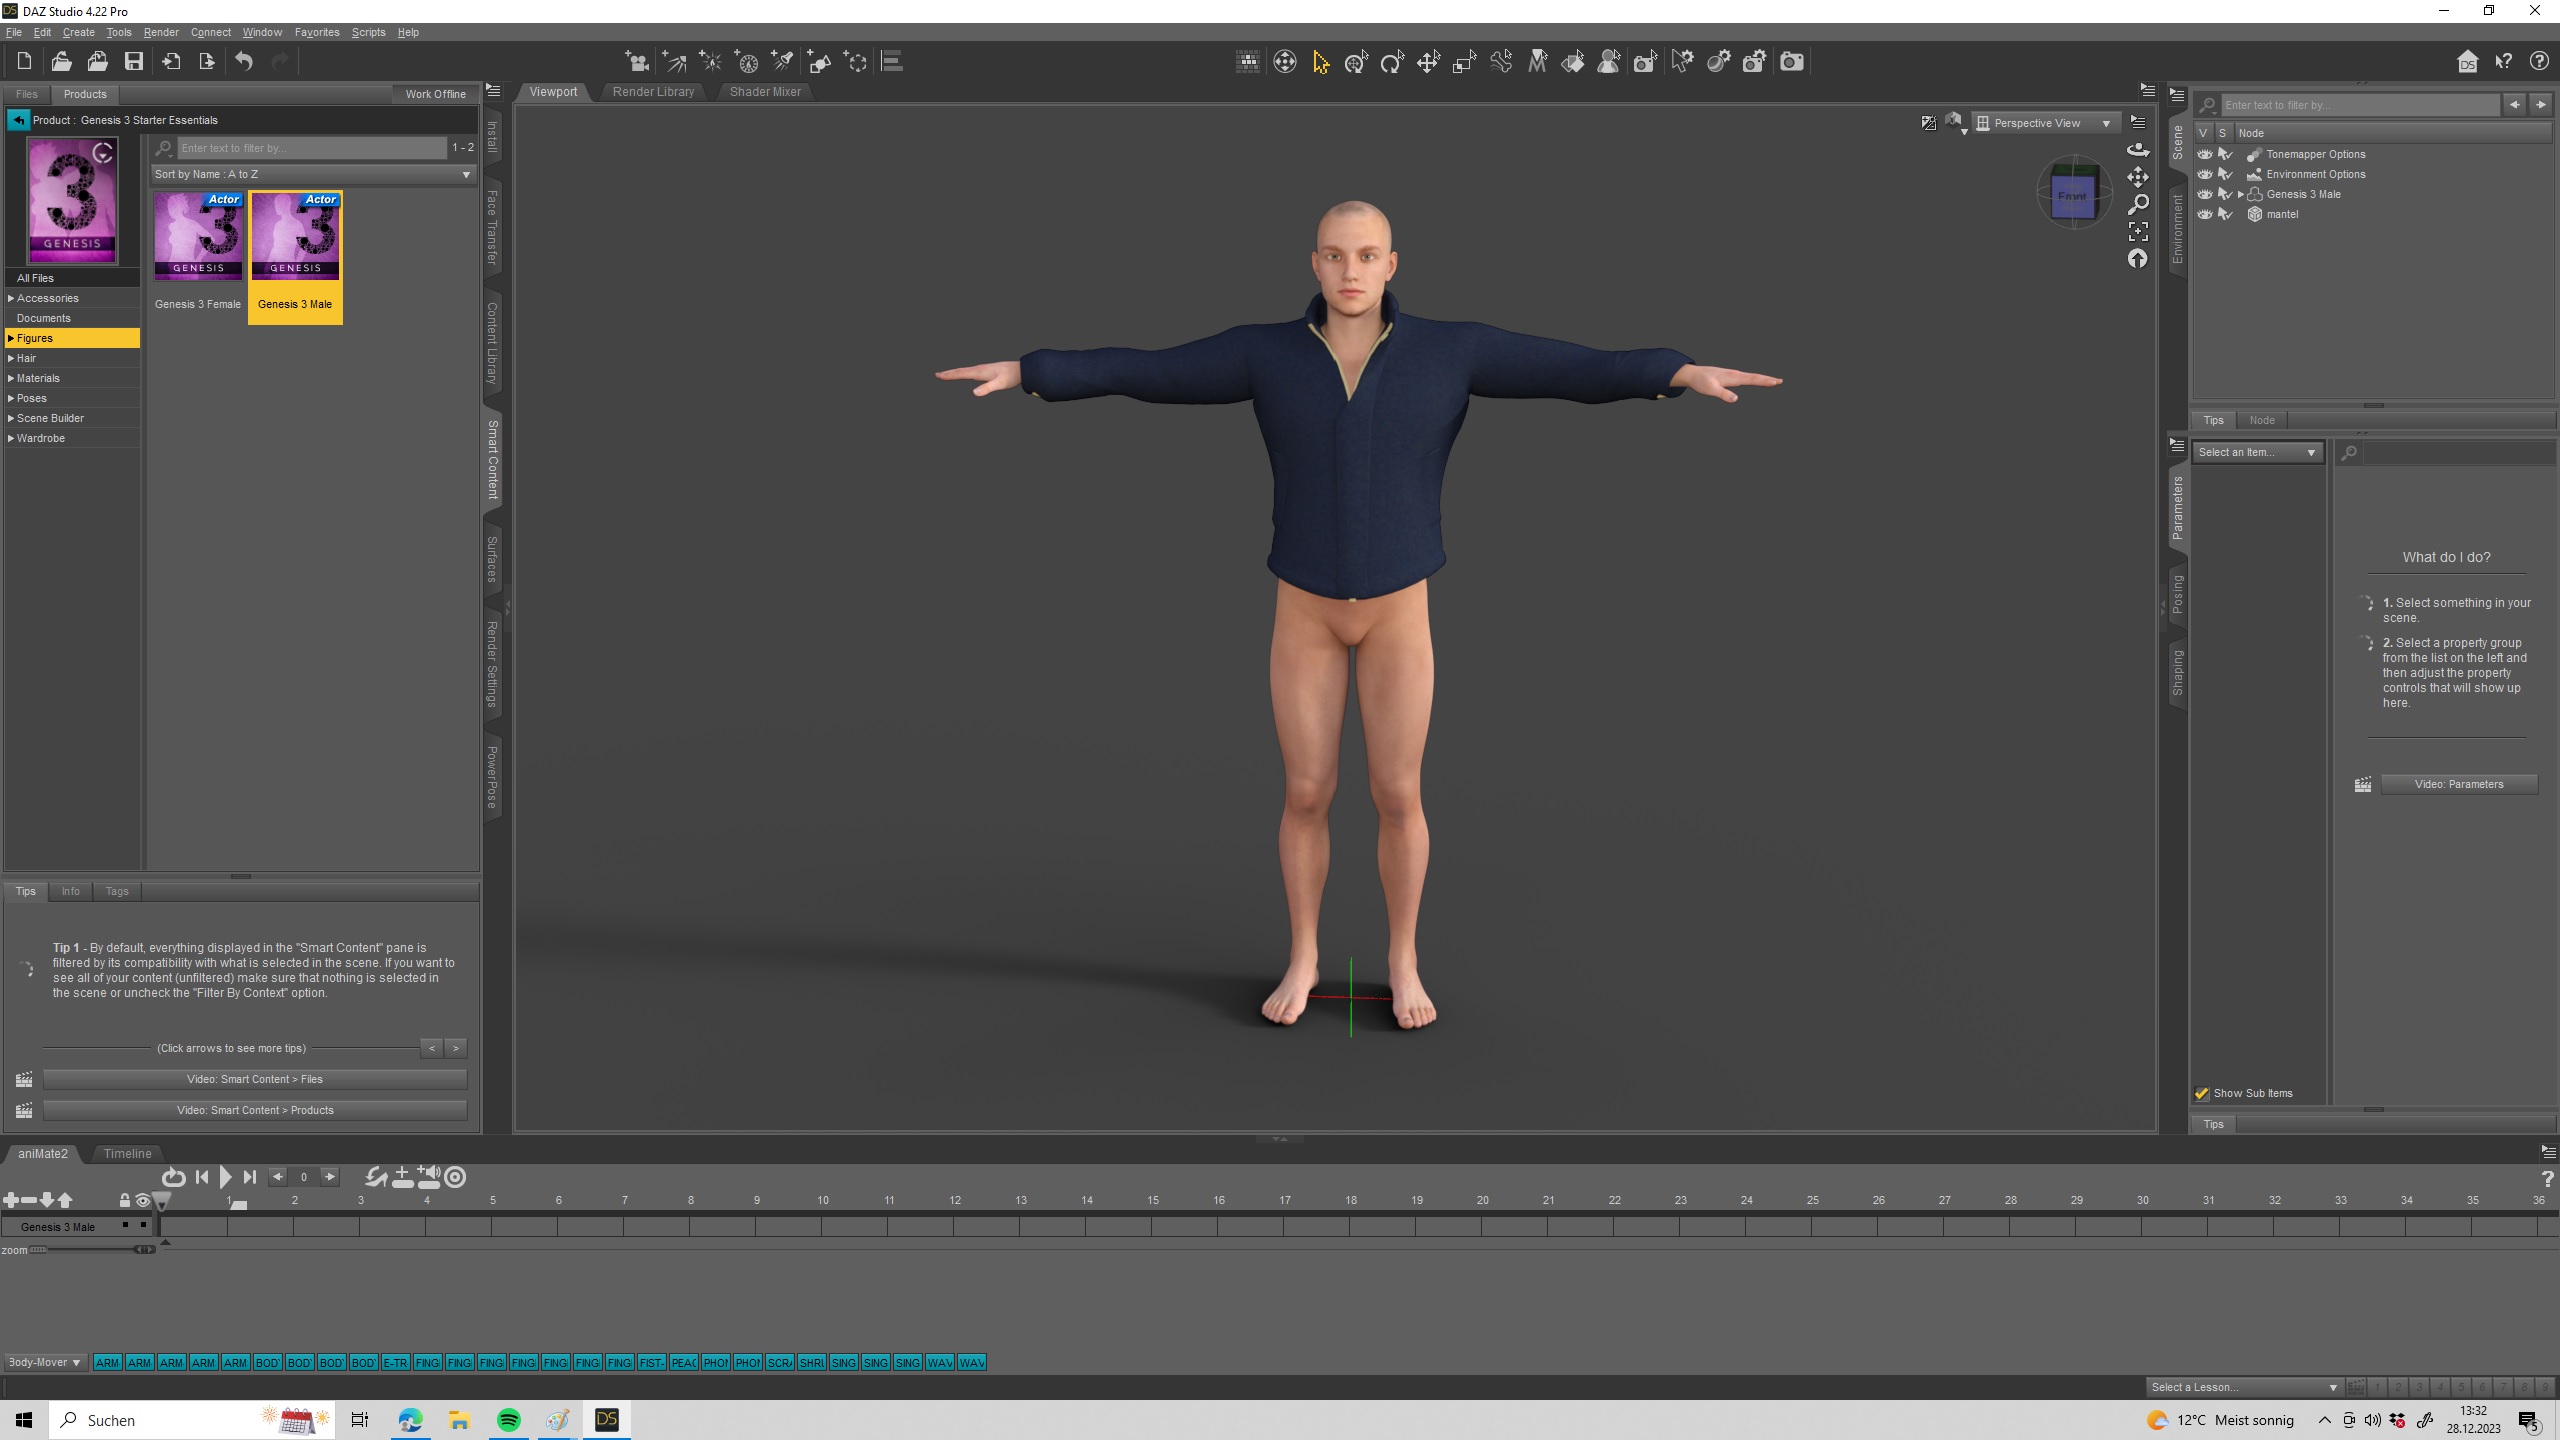Switch to the Render Library tab
The image size is (2560, 1440).
point(653,92)
